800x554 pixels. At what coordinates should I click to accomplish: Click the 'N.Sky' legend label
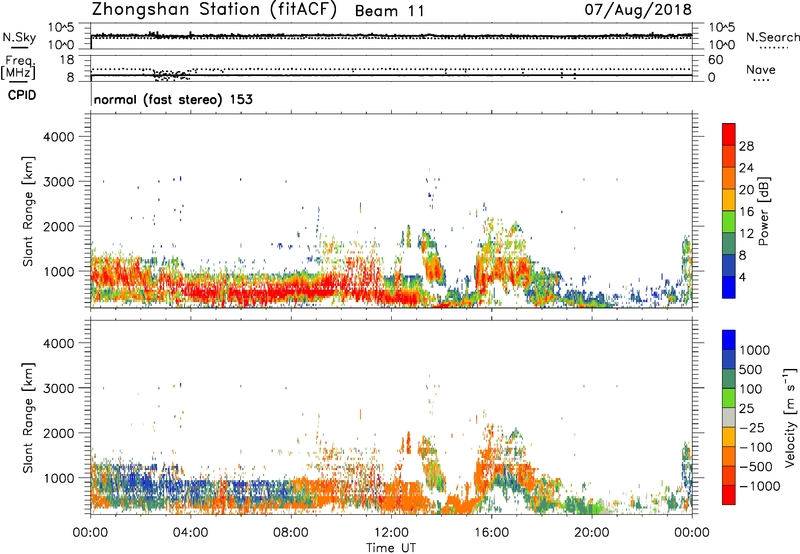click(19, 37)
